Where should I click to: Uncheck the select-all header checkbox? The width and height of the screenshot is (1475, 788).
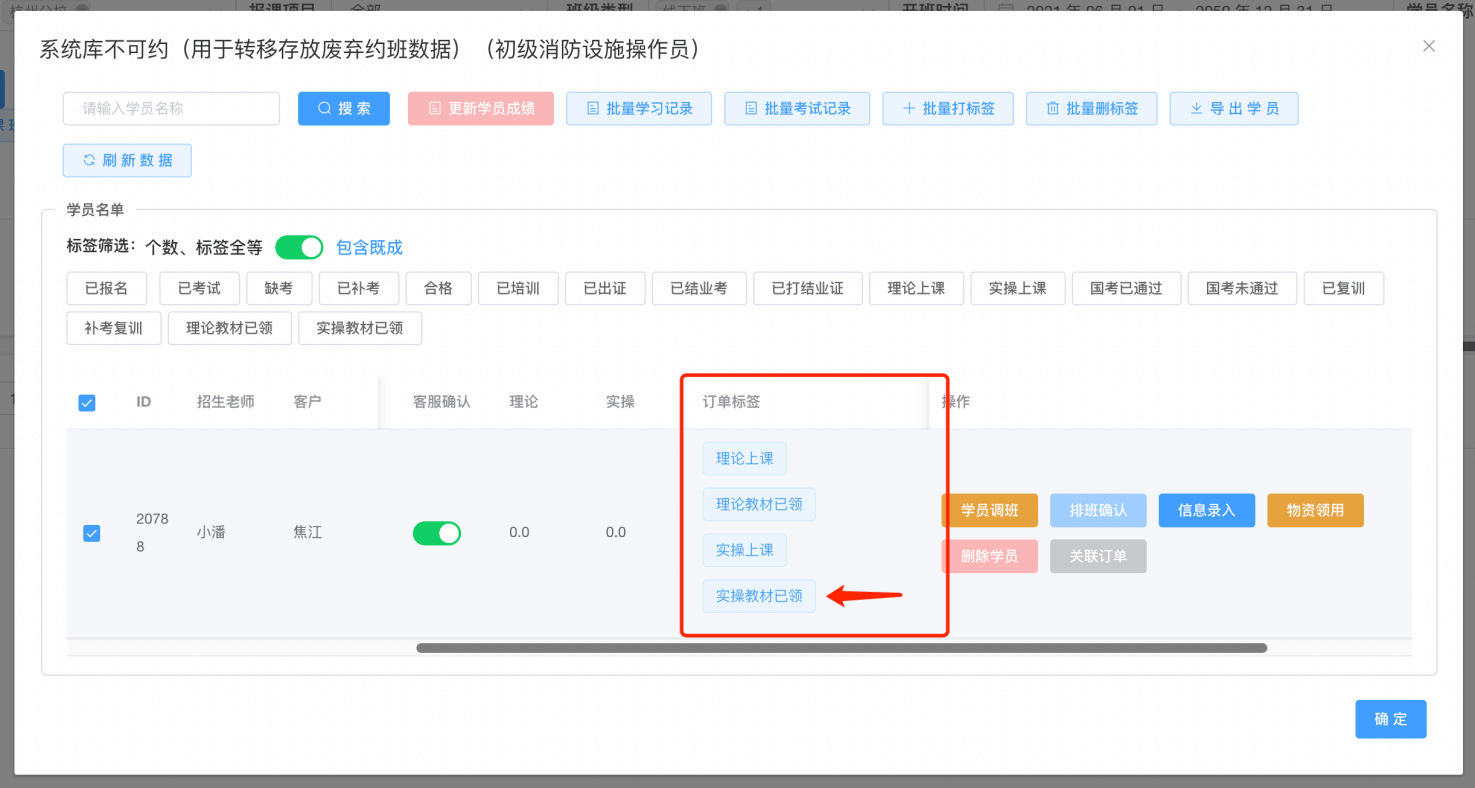tap(87, 402)
